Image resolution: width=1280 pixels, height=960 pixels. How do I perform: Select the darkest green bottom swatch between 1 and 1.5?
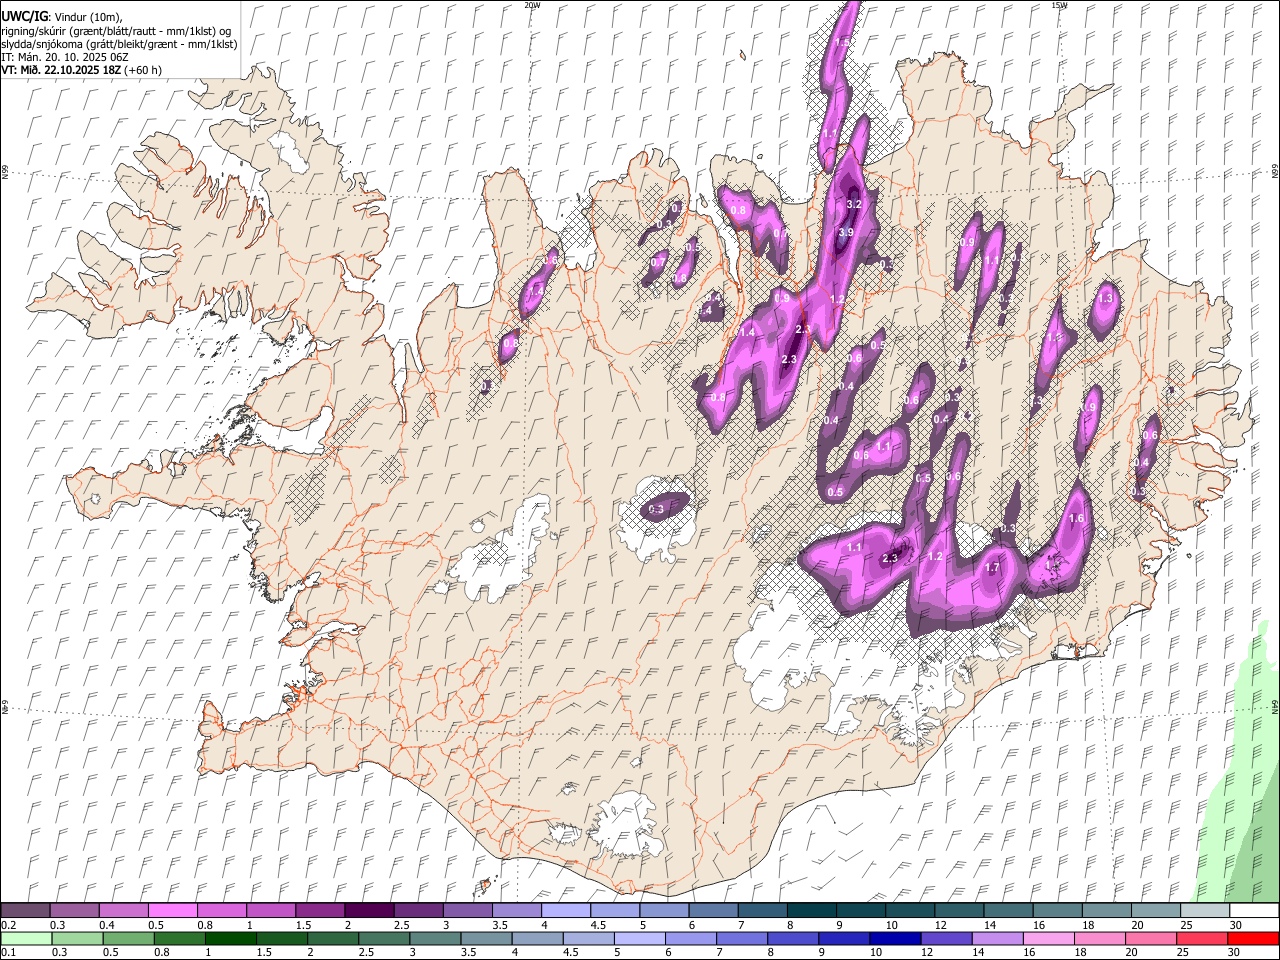(x=231, y=939)
